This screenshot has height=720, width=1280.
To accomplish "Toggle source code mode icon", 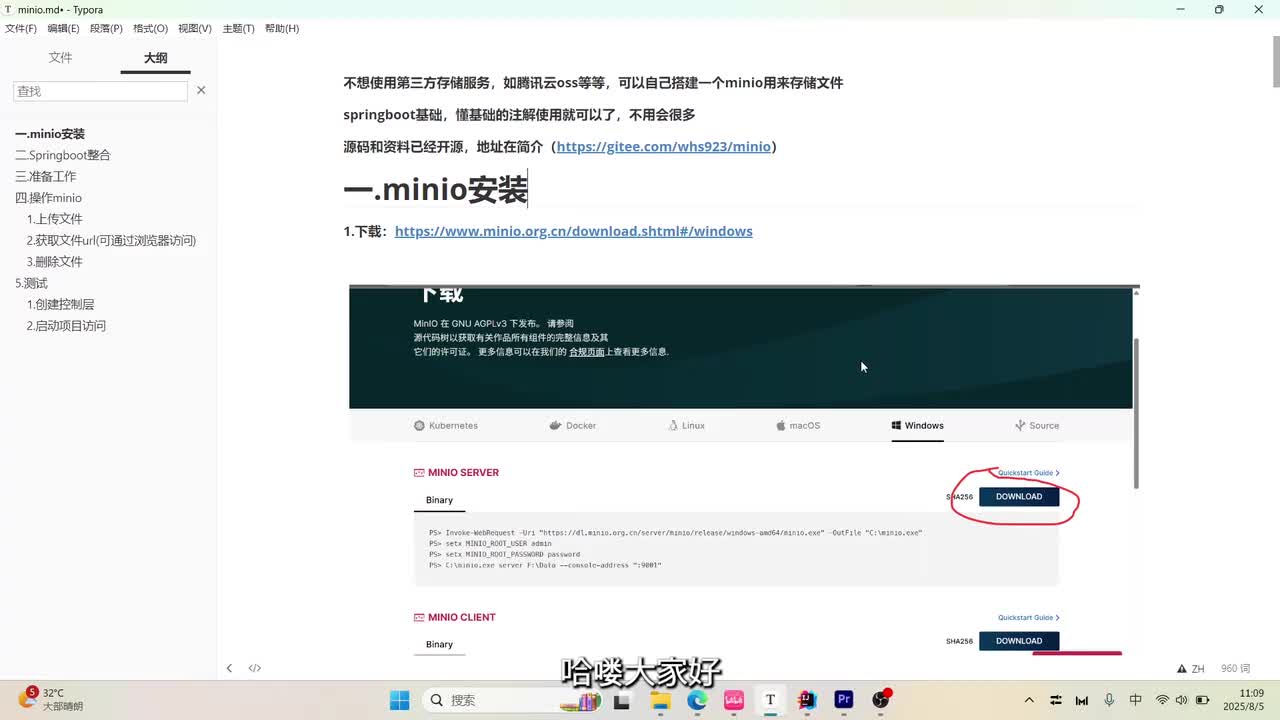I will click(x=255, y=668).
